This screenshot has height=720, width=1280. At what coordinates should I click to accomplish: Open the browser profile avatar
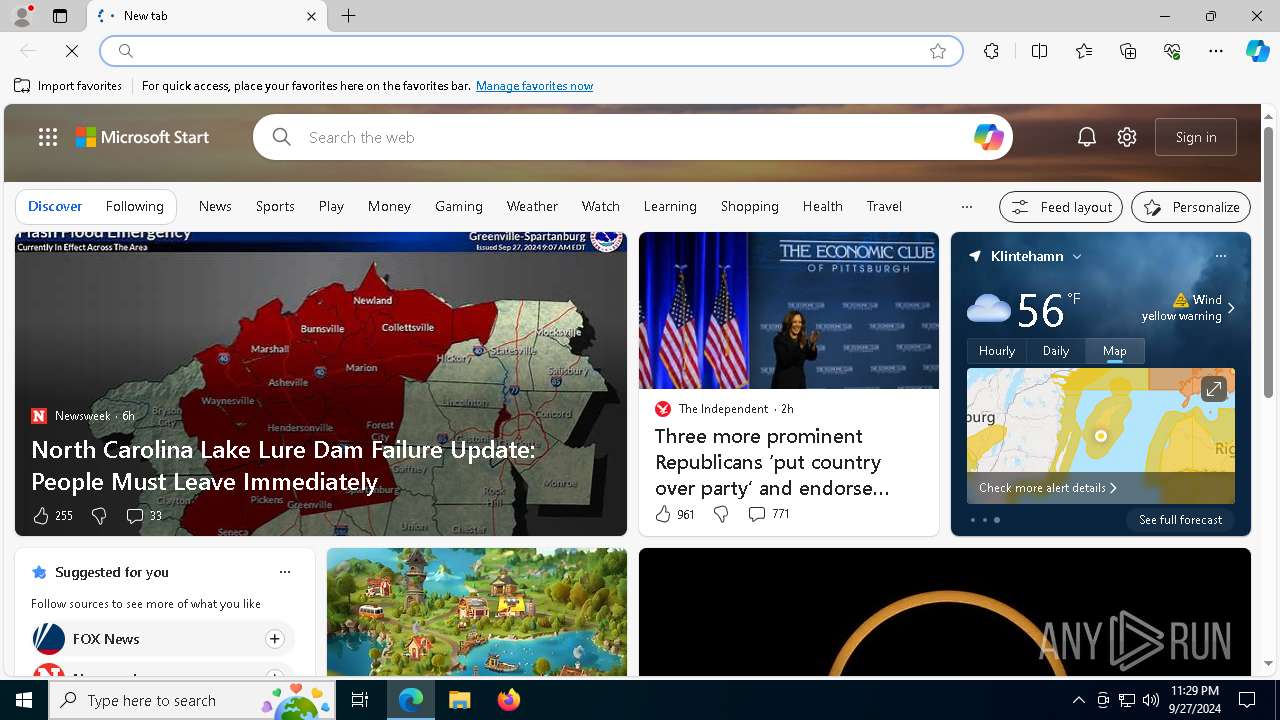pos(22,16)
